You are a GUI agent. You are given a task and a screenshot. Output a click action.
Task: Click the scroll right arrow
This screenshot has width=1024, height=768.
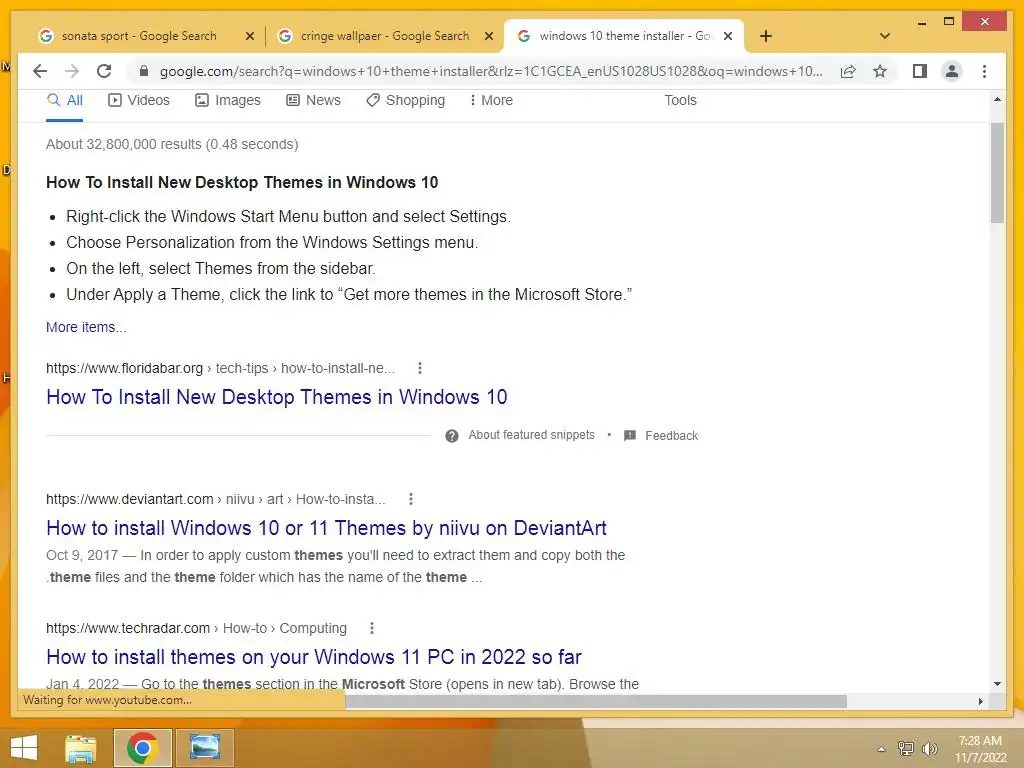tap(981, 701)
